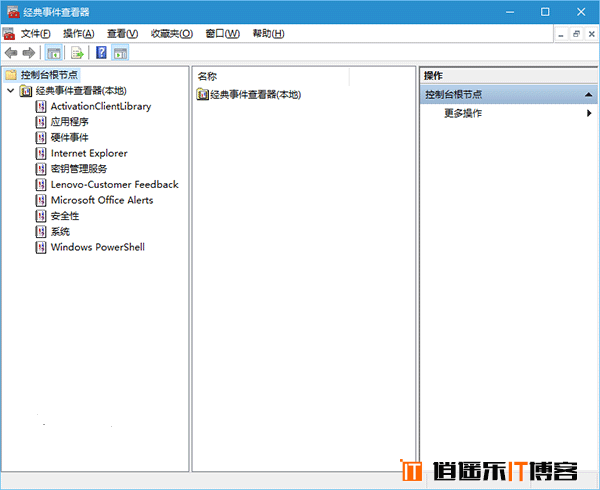Open the 文件(F) menu
This screenshot has height=490, width=600.
pos(35,34)
